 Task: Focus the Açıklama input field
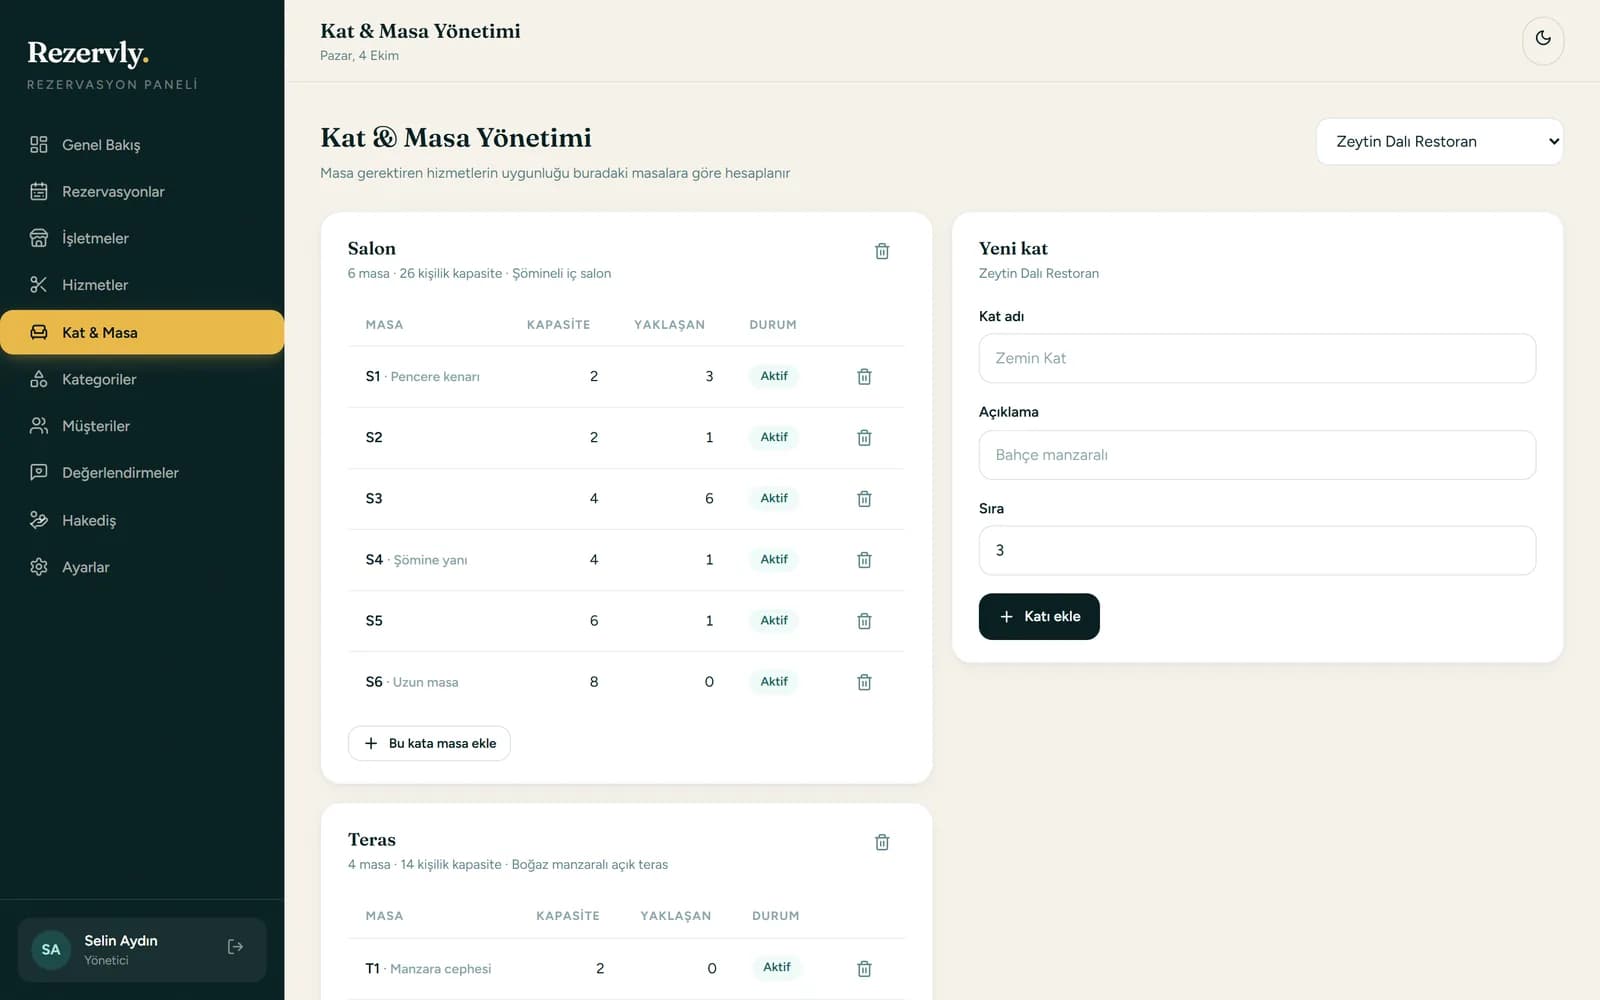point(1257,455)
